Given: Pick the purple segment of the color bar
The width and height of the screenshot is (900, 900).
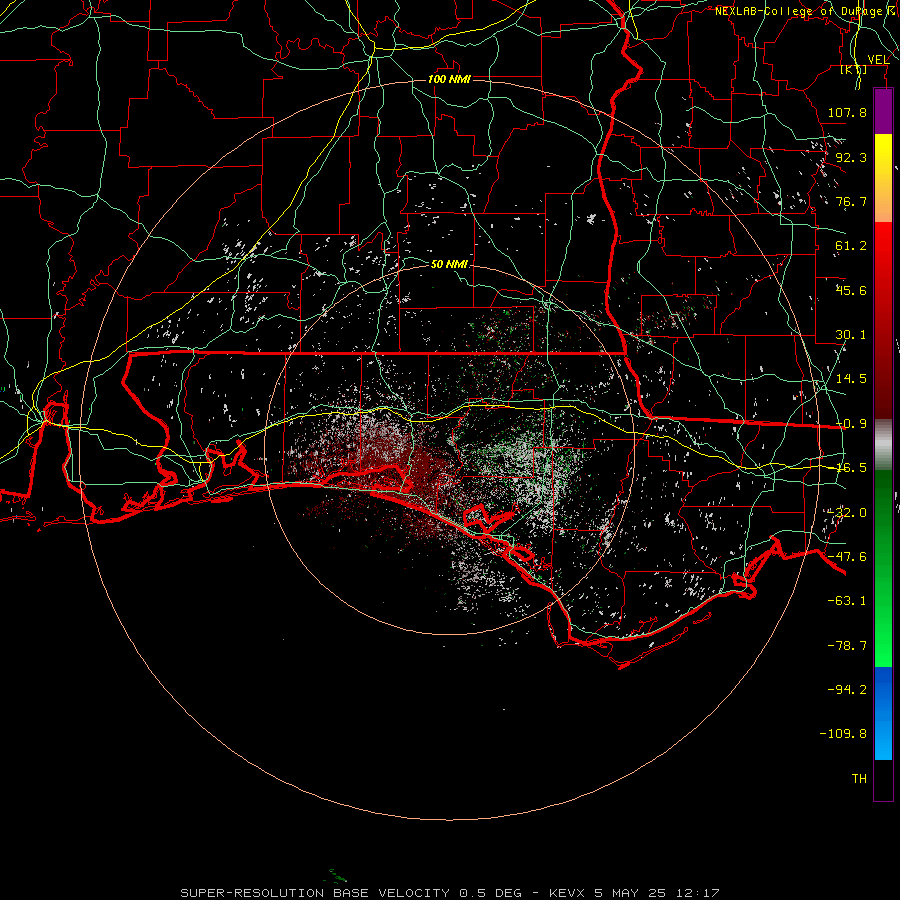Looking at the screenshot, I should [883, 111].
